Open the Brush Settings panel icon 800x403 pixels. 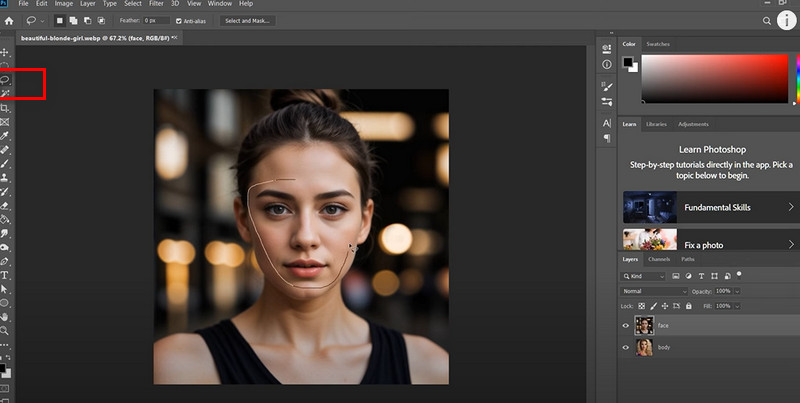coord(607,87)
